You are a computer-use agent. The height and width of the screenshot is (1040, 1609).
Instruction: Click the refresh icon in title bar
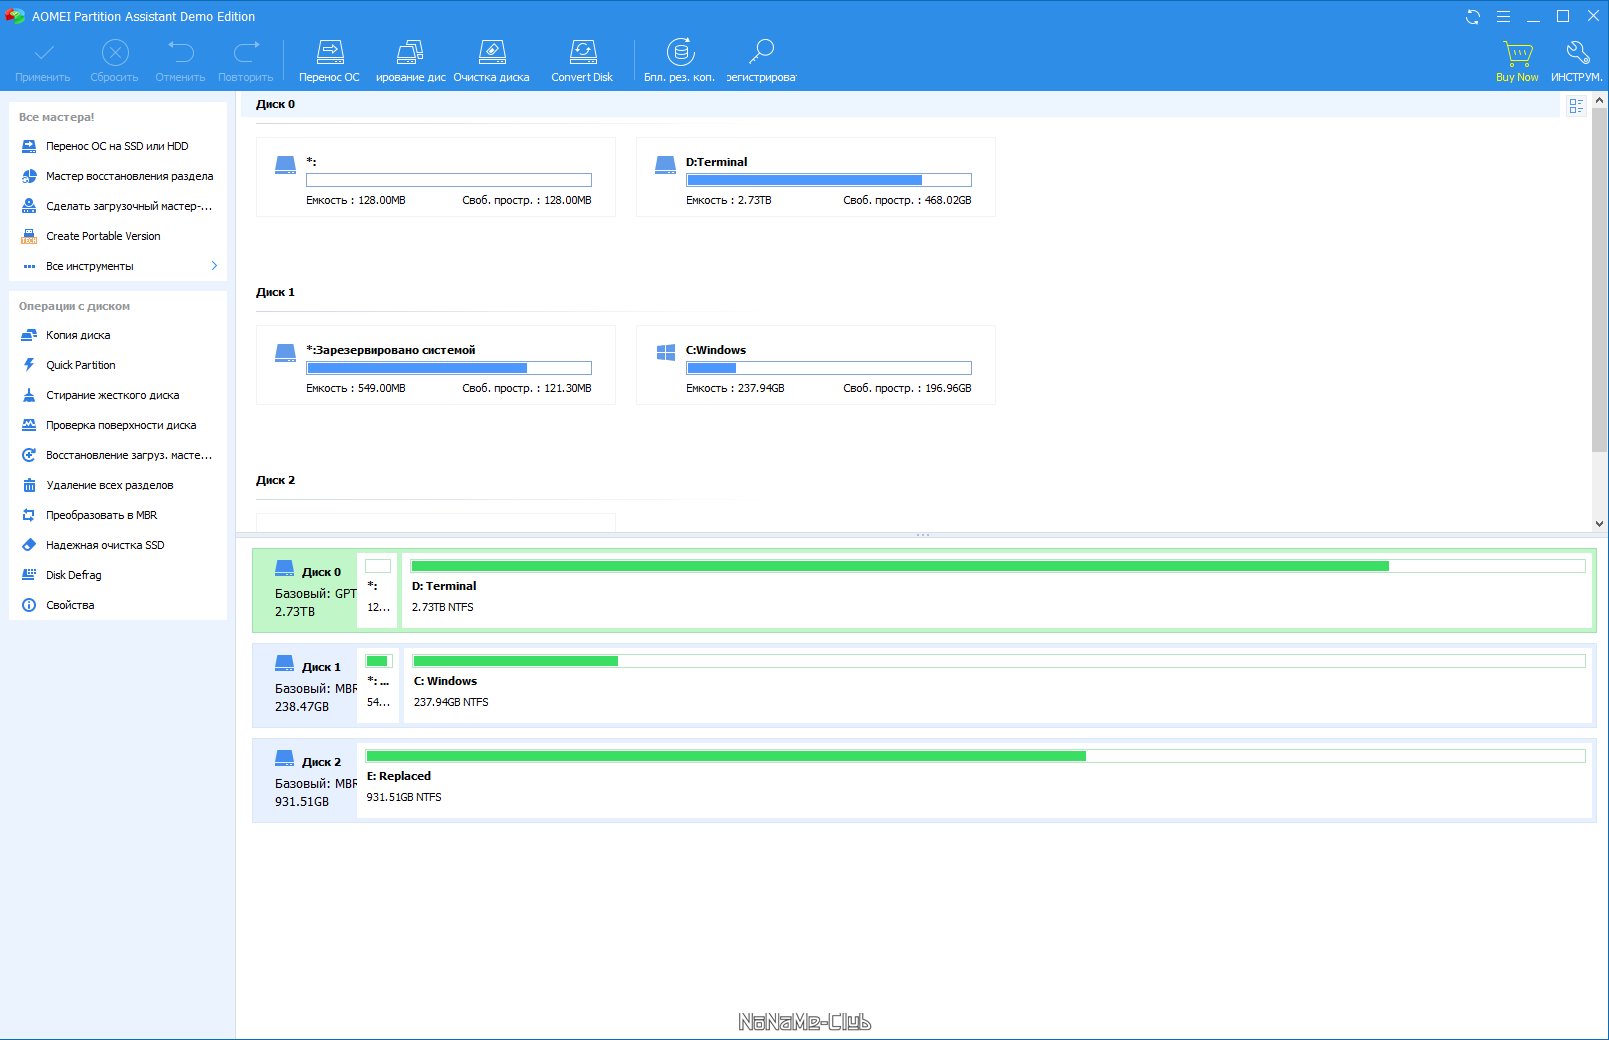click(x=1473, y=17)
